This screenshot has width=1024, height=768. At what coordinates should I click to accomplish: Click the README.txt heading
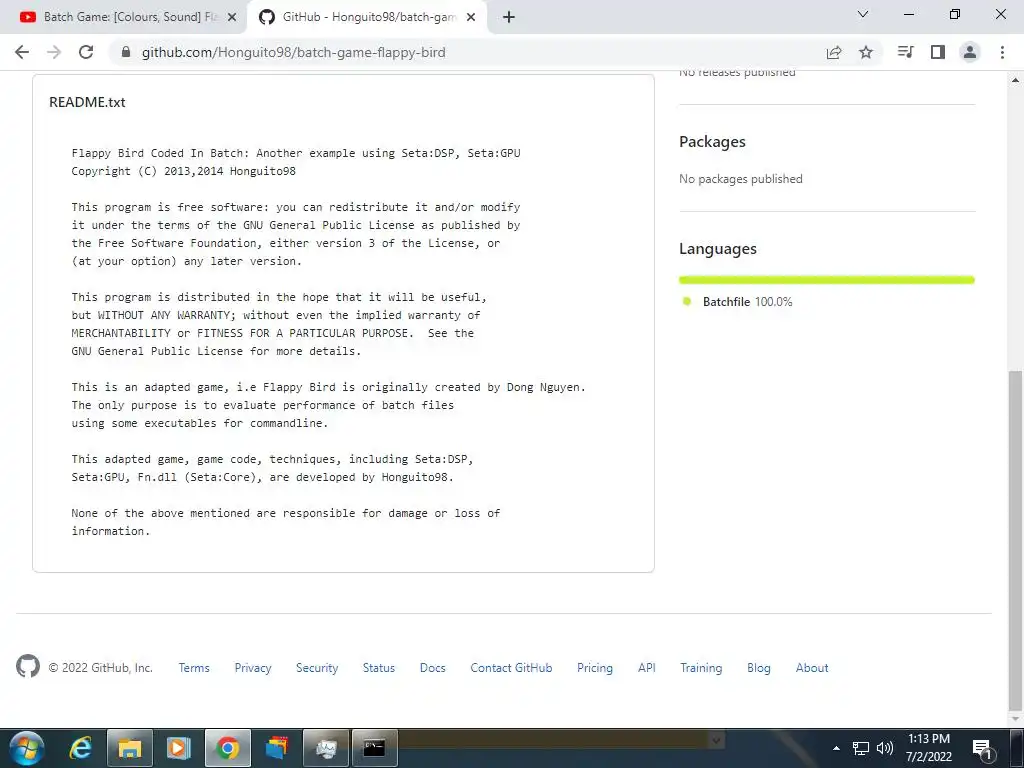pos(87,103)
